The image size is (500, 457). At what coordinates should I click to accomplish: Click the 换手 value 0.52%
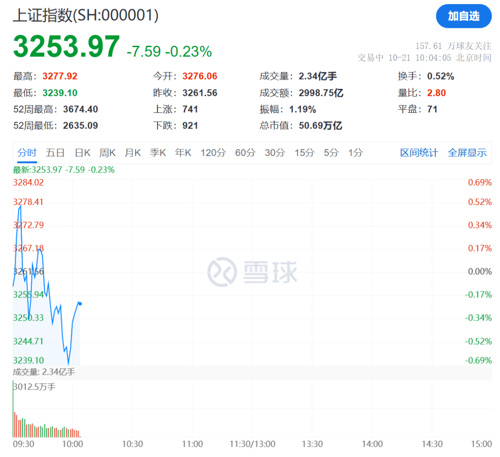click(441, 76)
